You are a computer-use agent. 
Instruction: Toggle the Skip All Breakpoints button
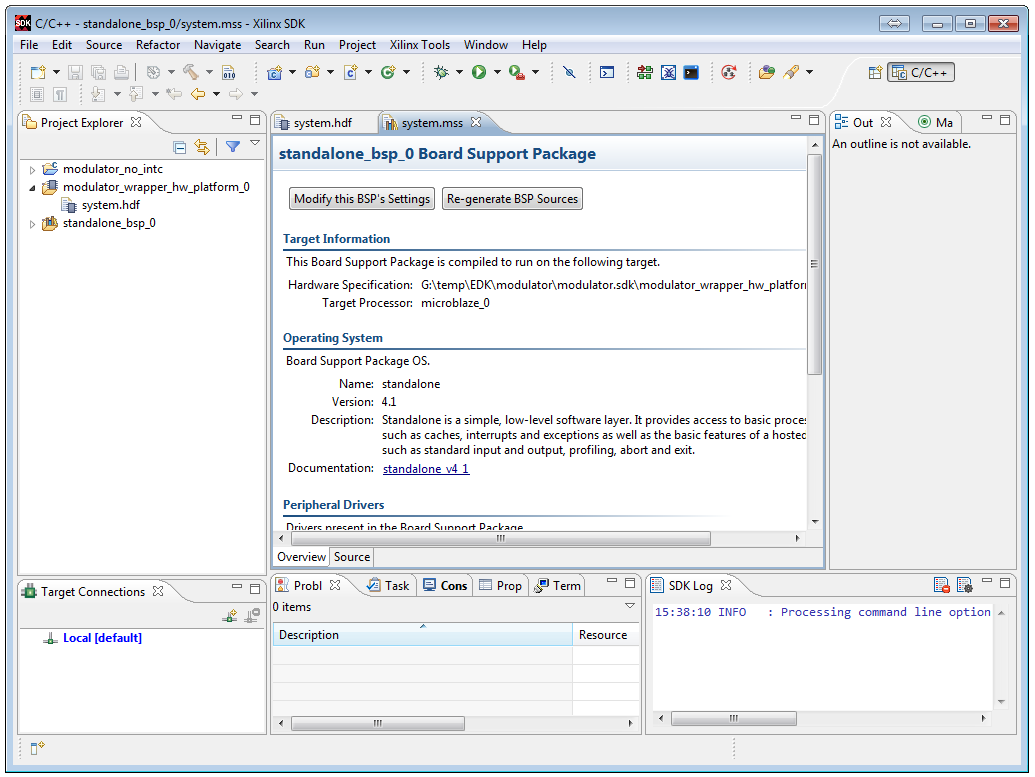(569, 73)
